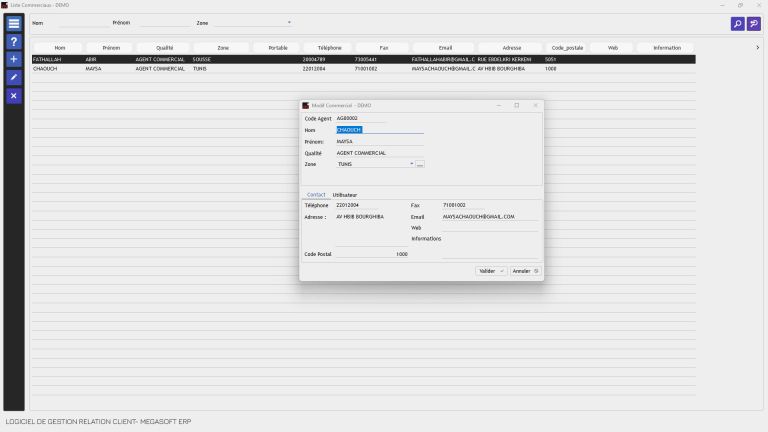This screenshot has width=768, height=432.
Task: Open the Zone dropdown showing TUNIS in dialog
Action: tap(411, 164)
